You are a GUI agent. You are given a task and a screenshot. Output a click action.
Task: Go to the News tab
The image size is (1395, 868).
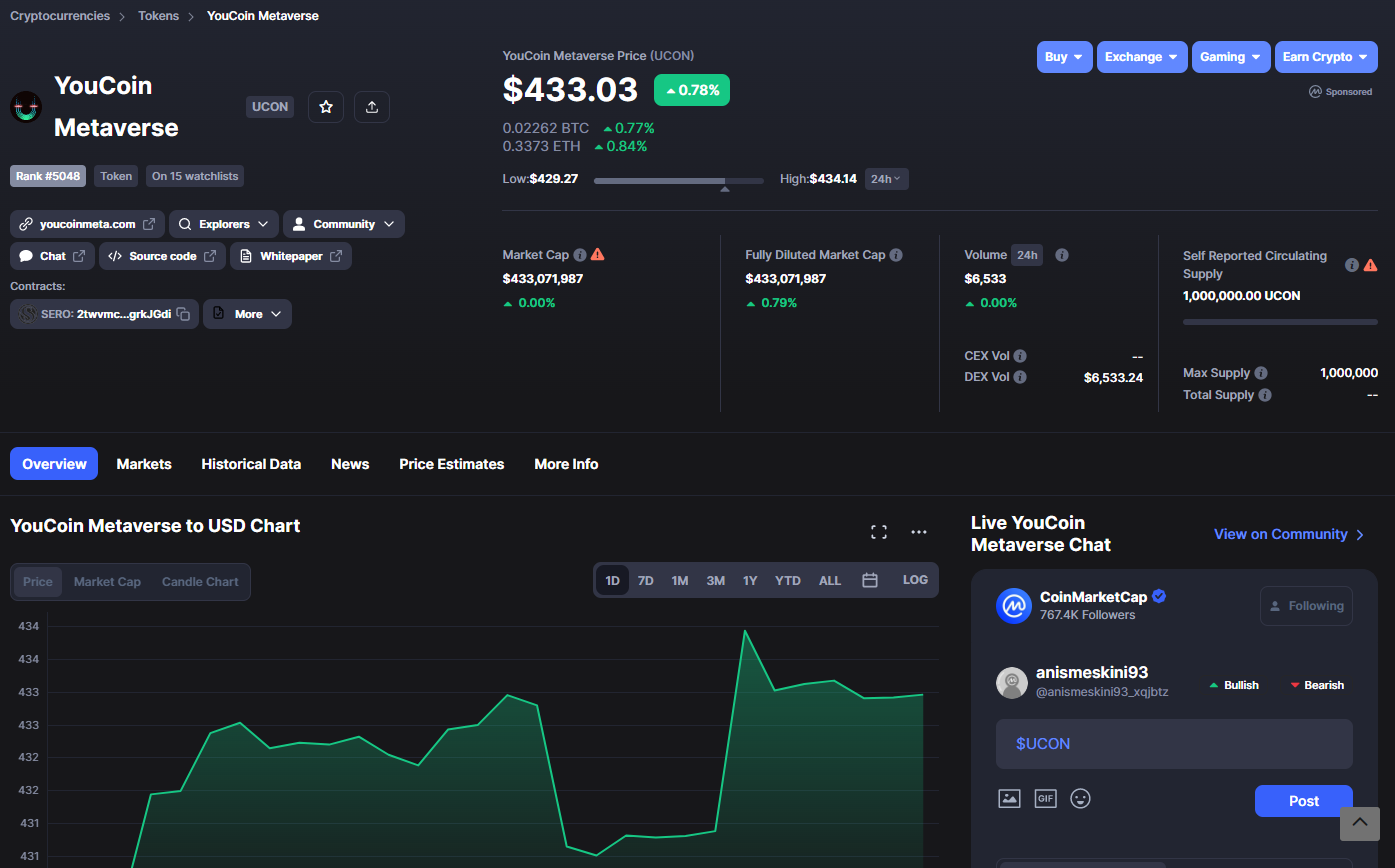[350, 464]
